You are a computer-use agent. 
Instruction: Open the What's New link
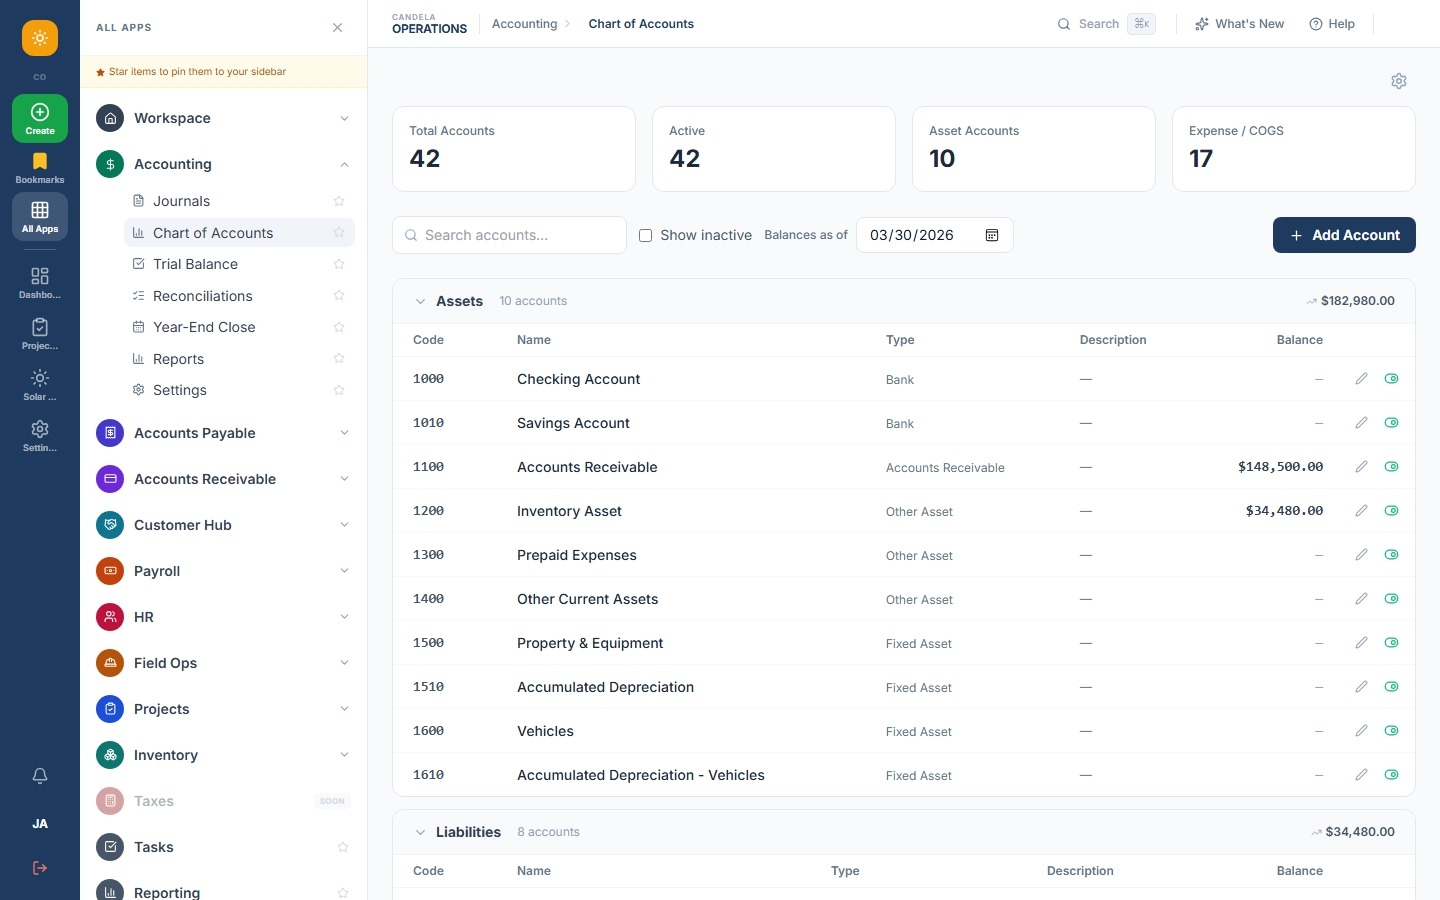(1240, 24)
